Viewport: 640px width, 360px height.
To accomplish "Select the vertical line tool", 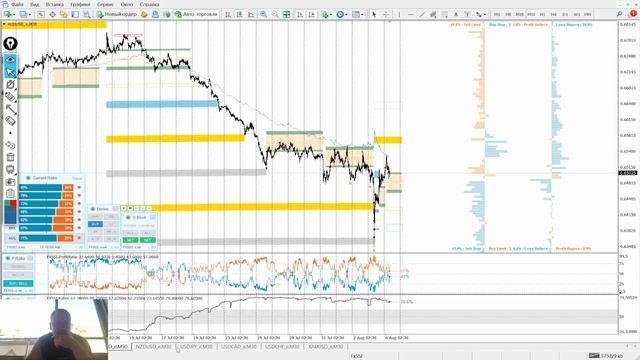I will click(399, 14).
